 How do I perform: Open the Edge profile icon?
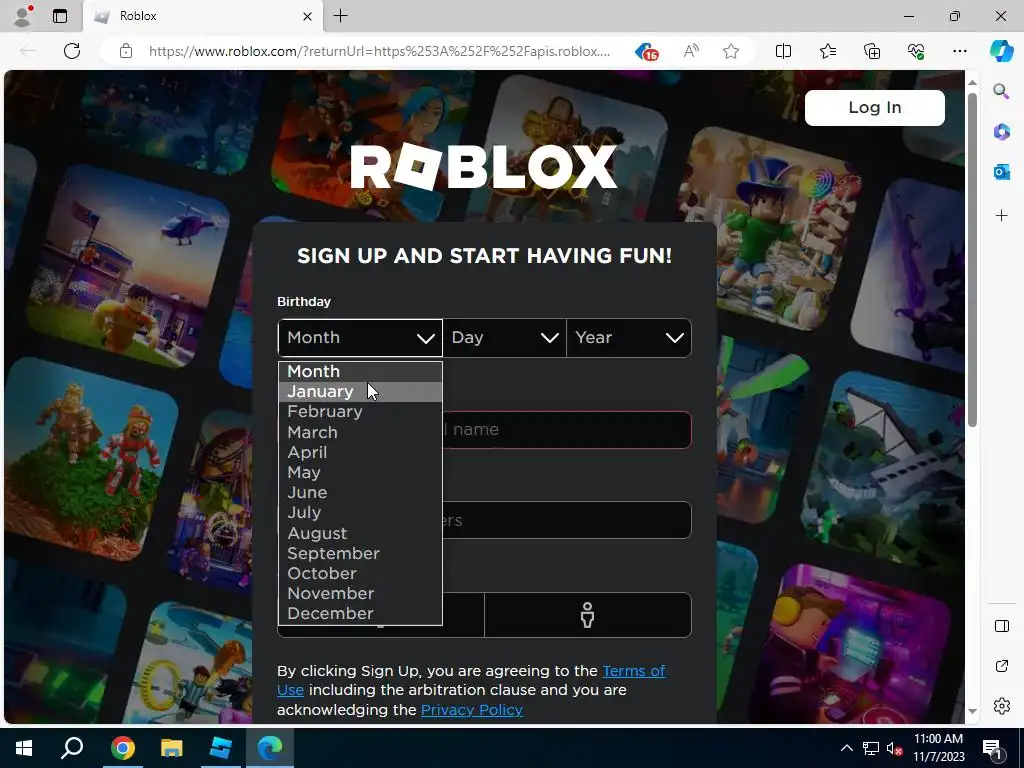click(x=23, y=16)
